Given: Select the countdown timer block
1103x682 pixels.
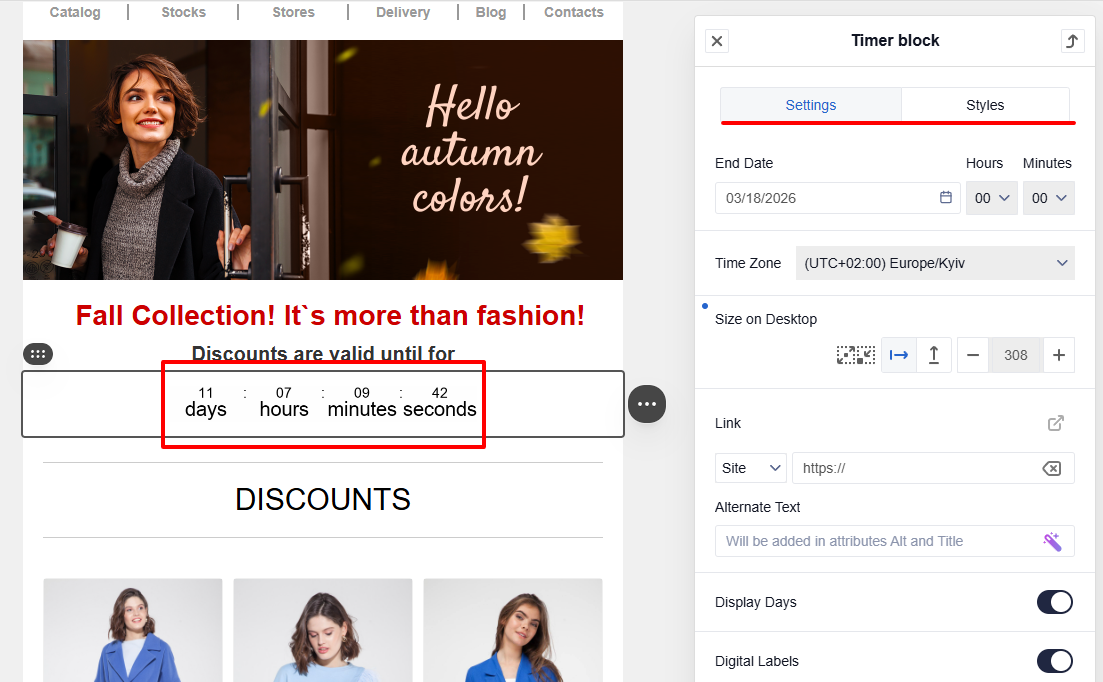Looking at the screenshot, I should pyautogui.click(x=323, y=404).
